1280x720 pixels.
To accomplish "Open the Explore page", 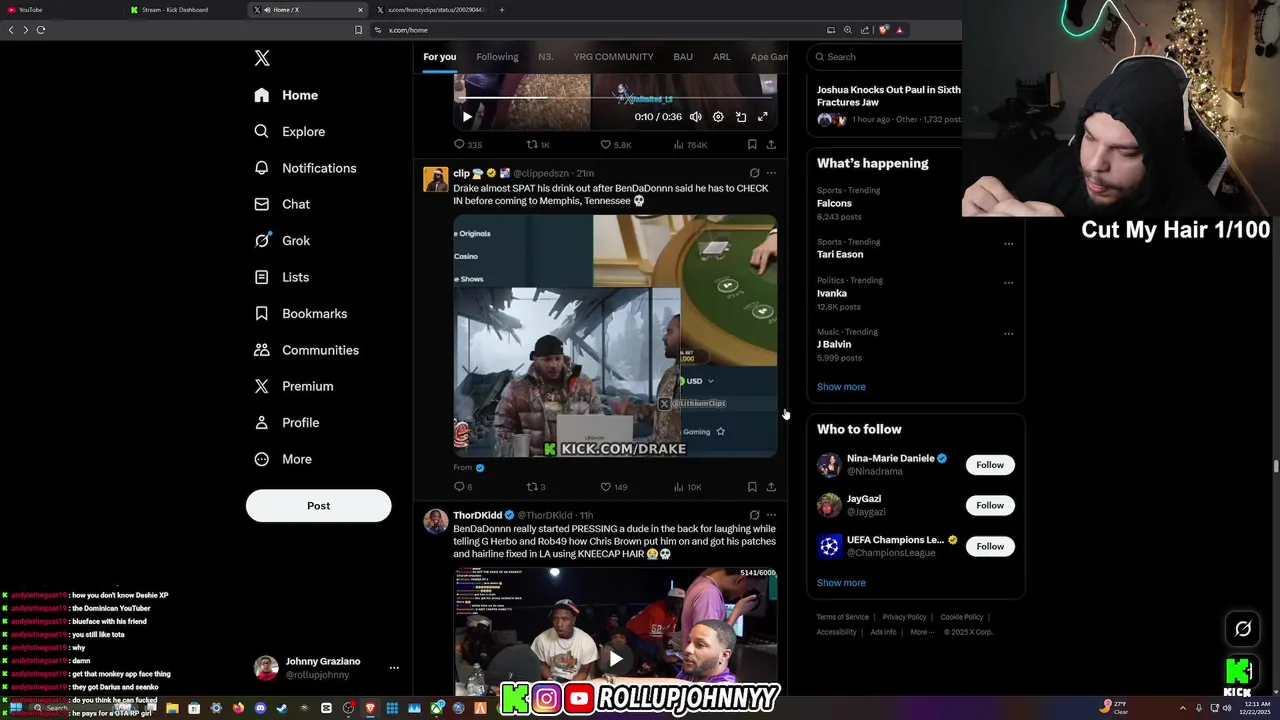I will tap(289, 131).
